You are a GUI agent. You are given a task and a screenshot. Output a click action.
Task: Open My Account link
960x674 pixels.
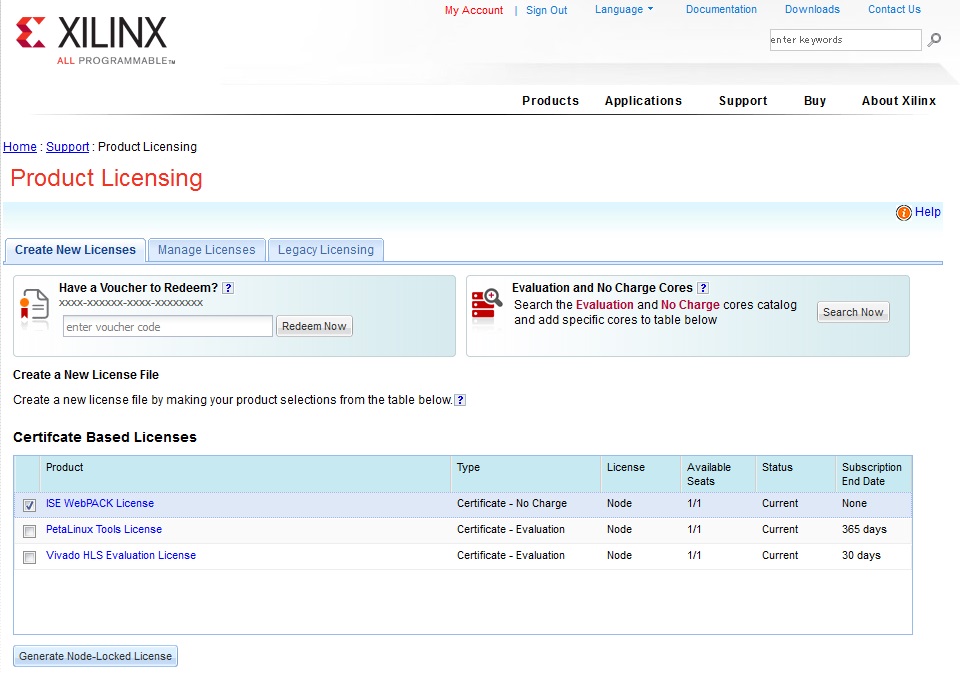click(474, 10)
